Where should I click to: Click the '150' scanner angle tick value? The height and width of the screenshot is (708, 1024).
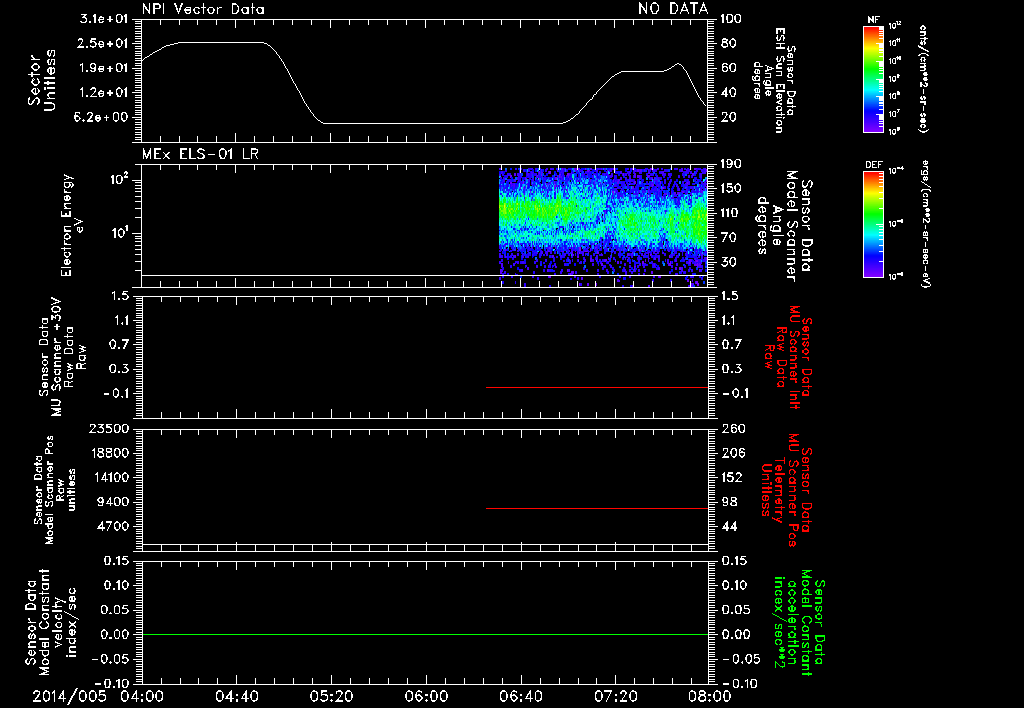(x=731, y=189)
